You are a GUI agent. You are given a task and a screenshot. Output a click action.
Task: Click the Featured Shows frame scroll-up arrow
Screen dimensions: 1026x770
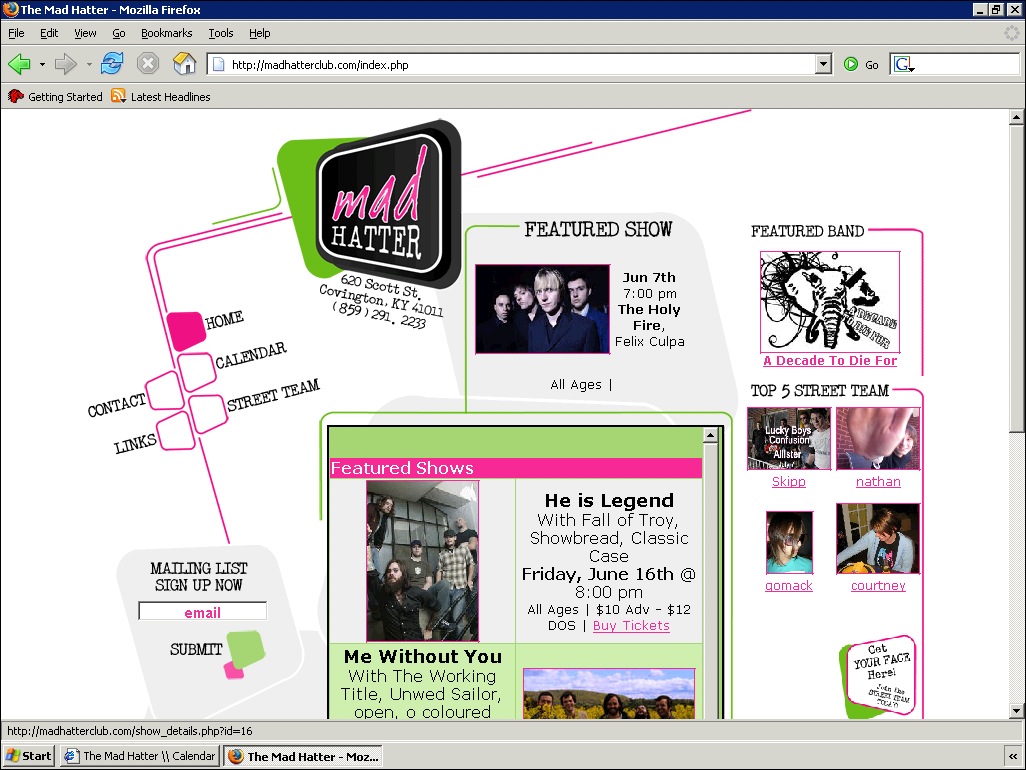[x=711, y=434]
